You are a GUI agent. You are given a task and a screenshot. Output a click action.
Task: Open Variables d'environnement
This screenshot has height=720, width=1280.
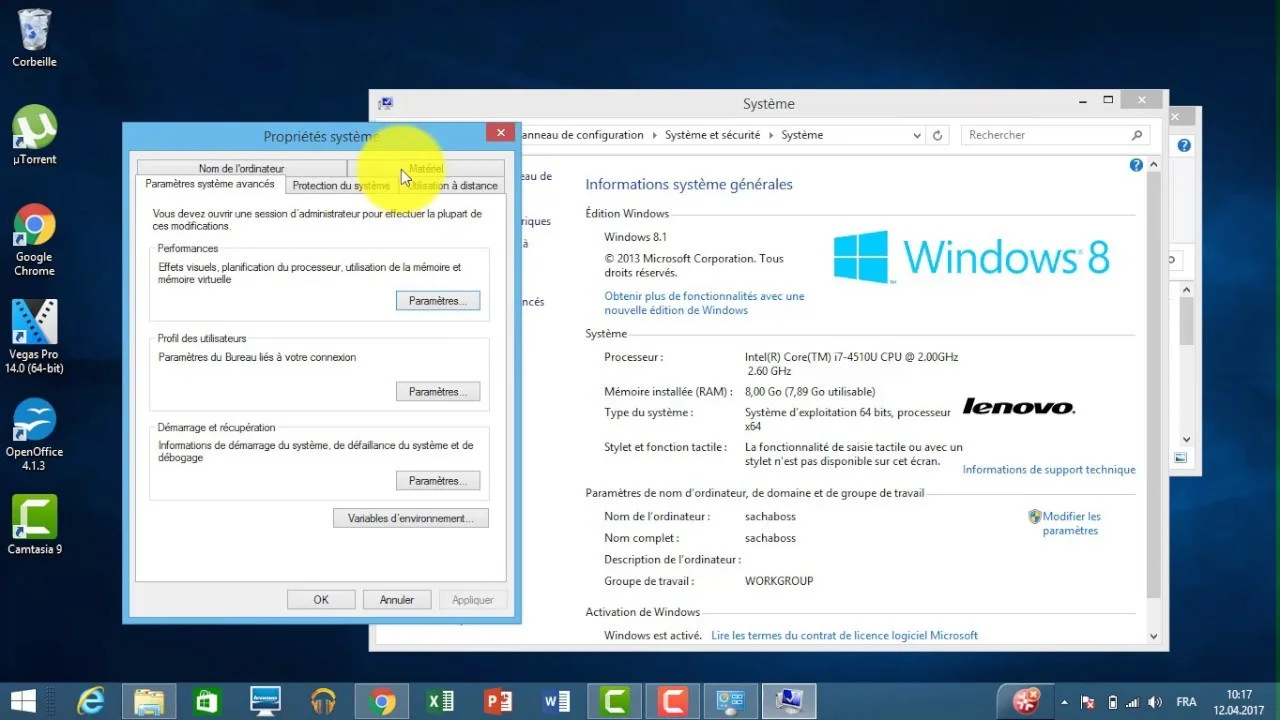pyautogui.click(x=410, y=518)
